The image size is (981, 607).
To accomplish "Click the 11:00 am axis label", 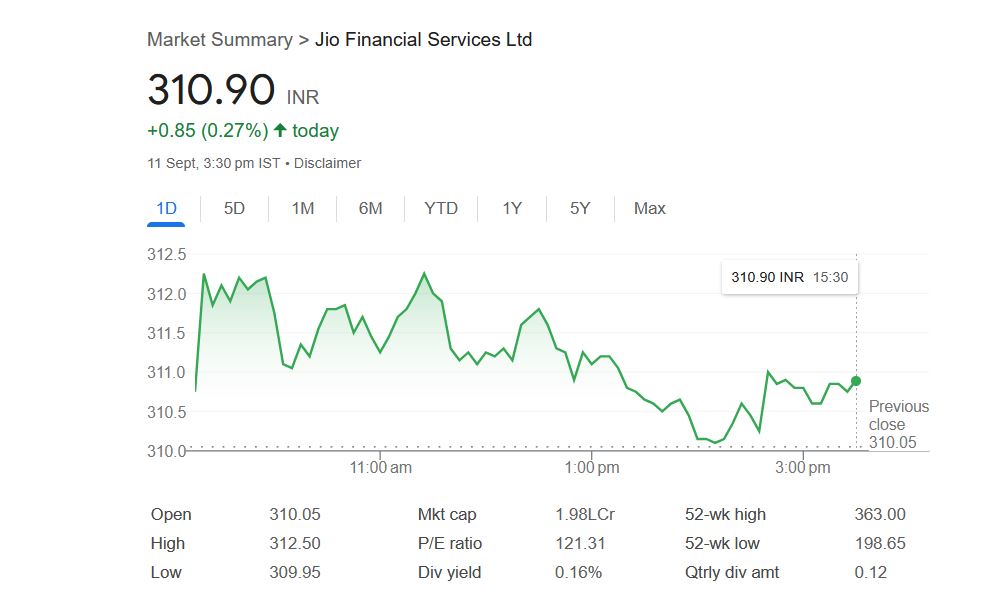I will [x=381, y=467].
